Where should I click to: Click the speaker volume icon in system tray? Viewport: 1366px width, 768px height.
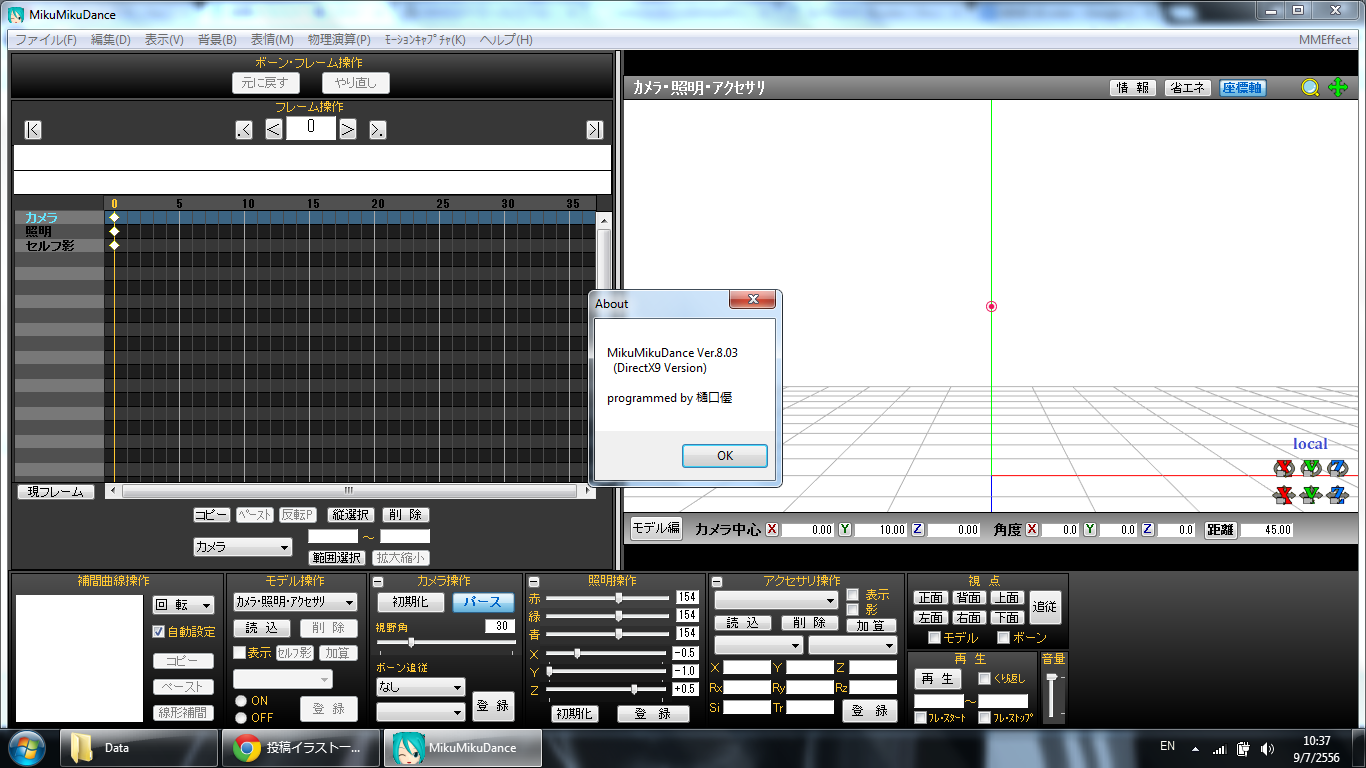coord(1268,748)
